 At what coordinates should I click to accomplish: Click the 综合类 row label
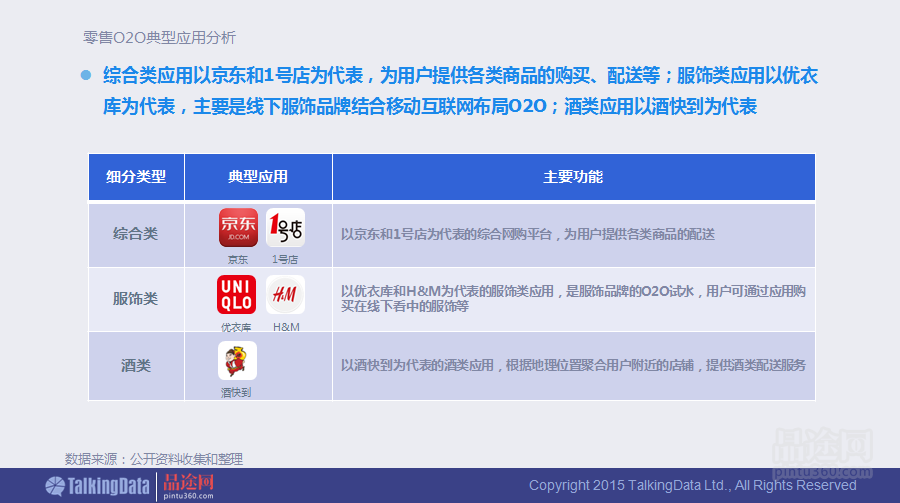(135, 234)
